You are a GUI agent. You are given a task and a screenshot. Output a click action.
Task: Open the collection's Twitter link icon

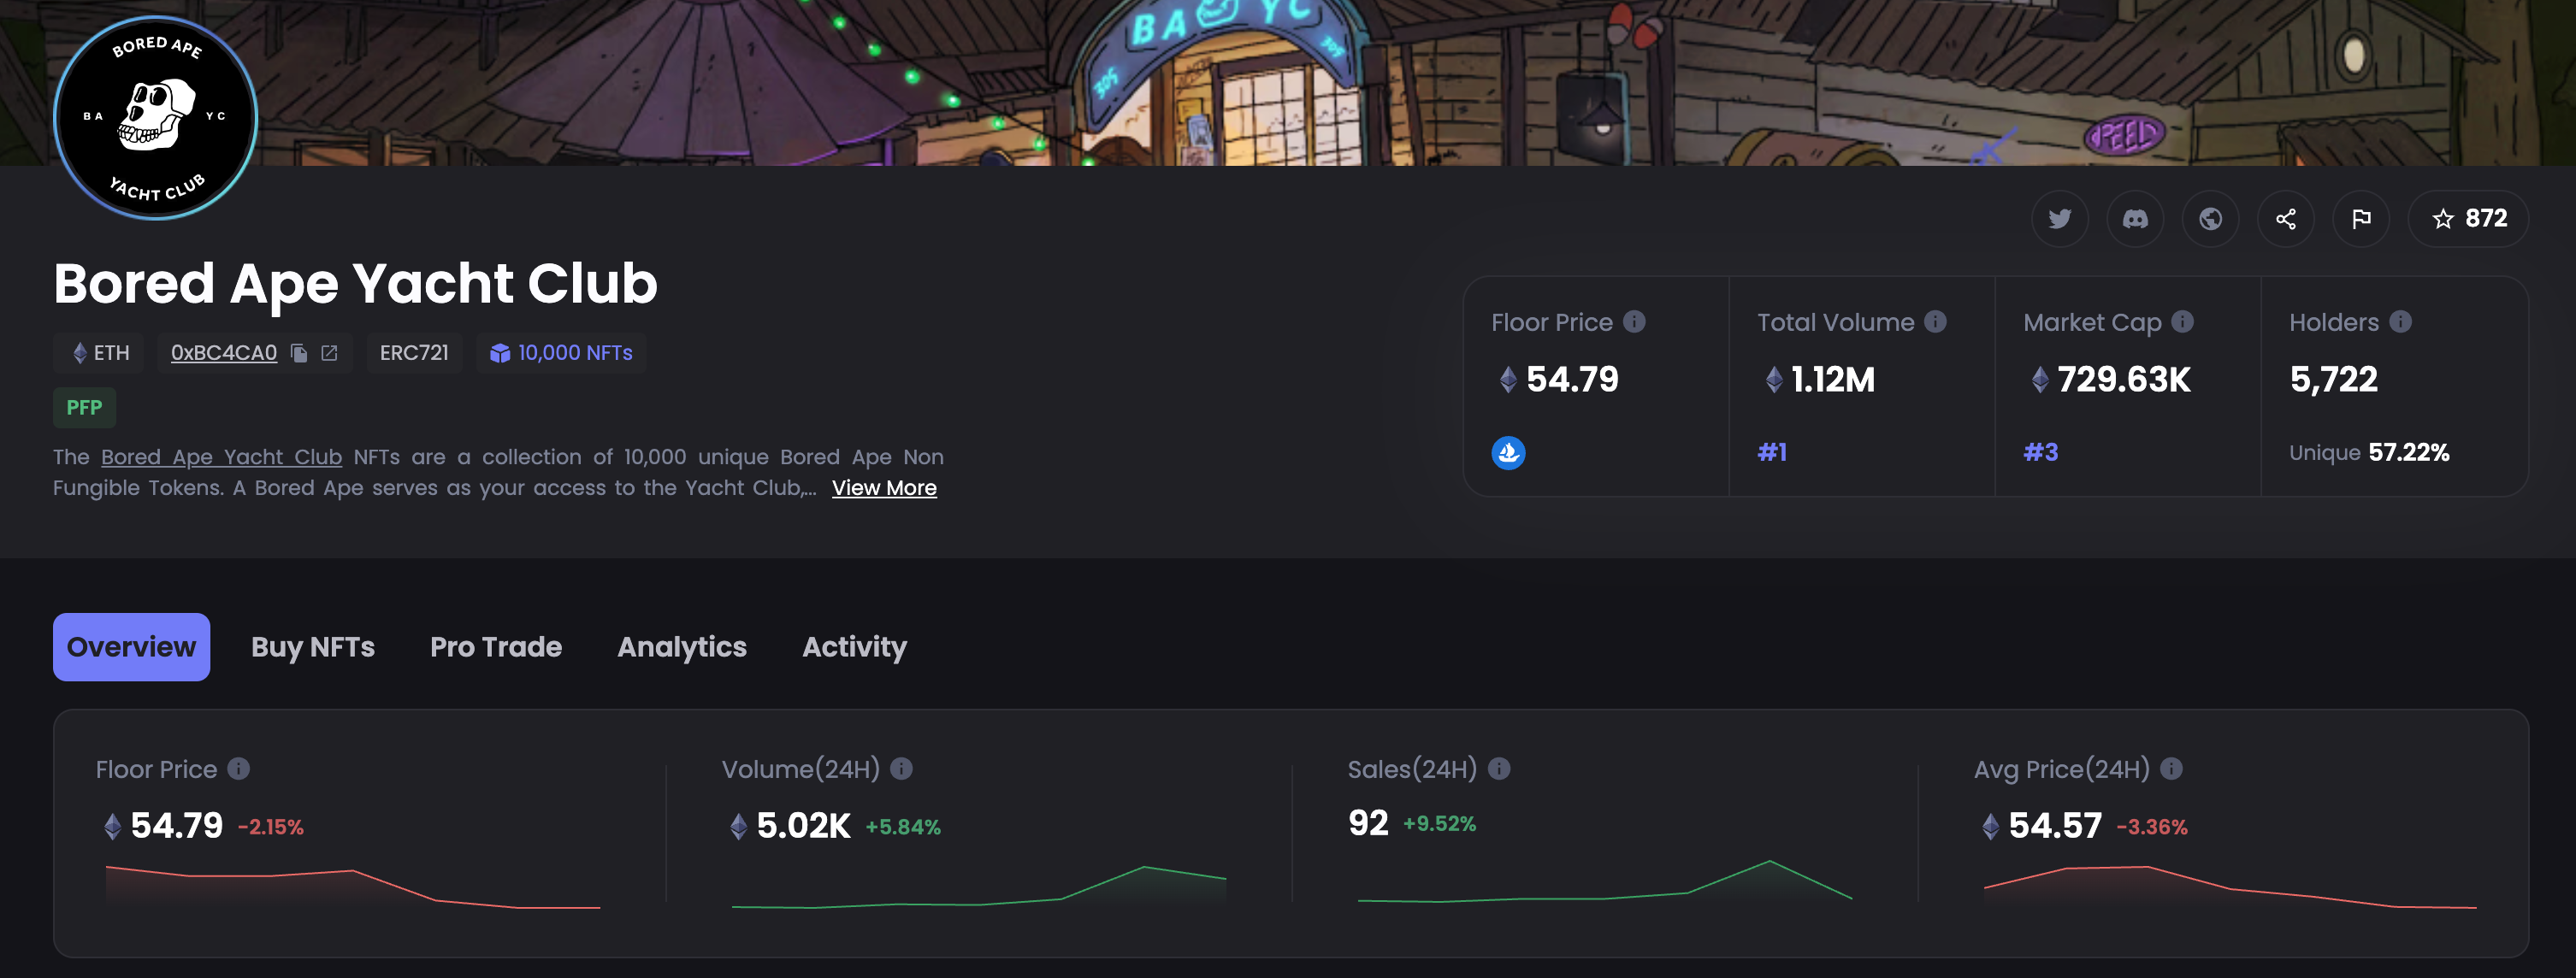[2059, 219]
